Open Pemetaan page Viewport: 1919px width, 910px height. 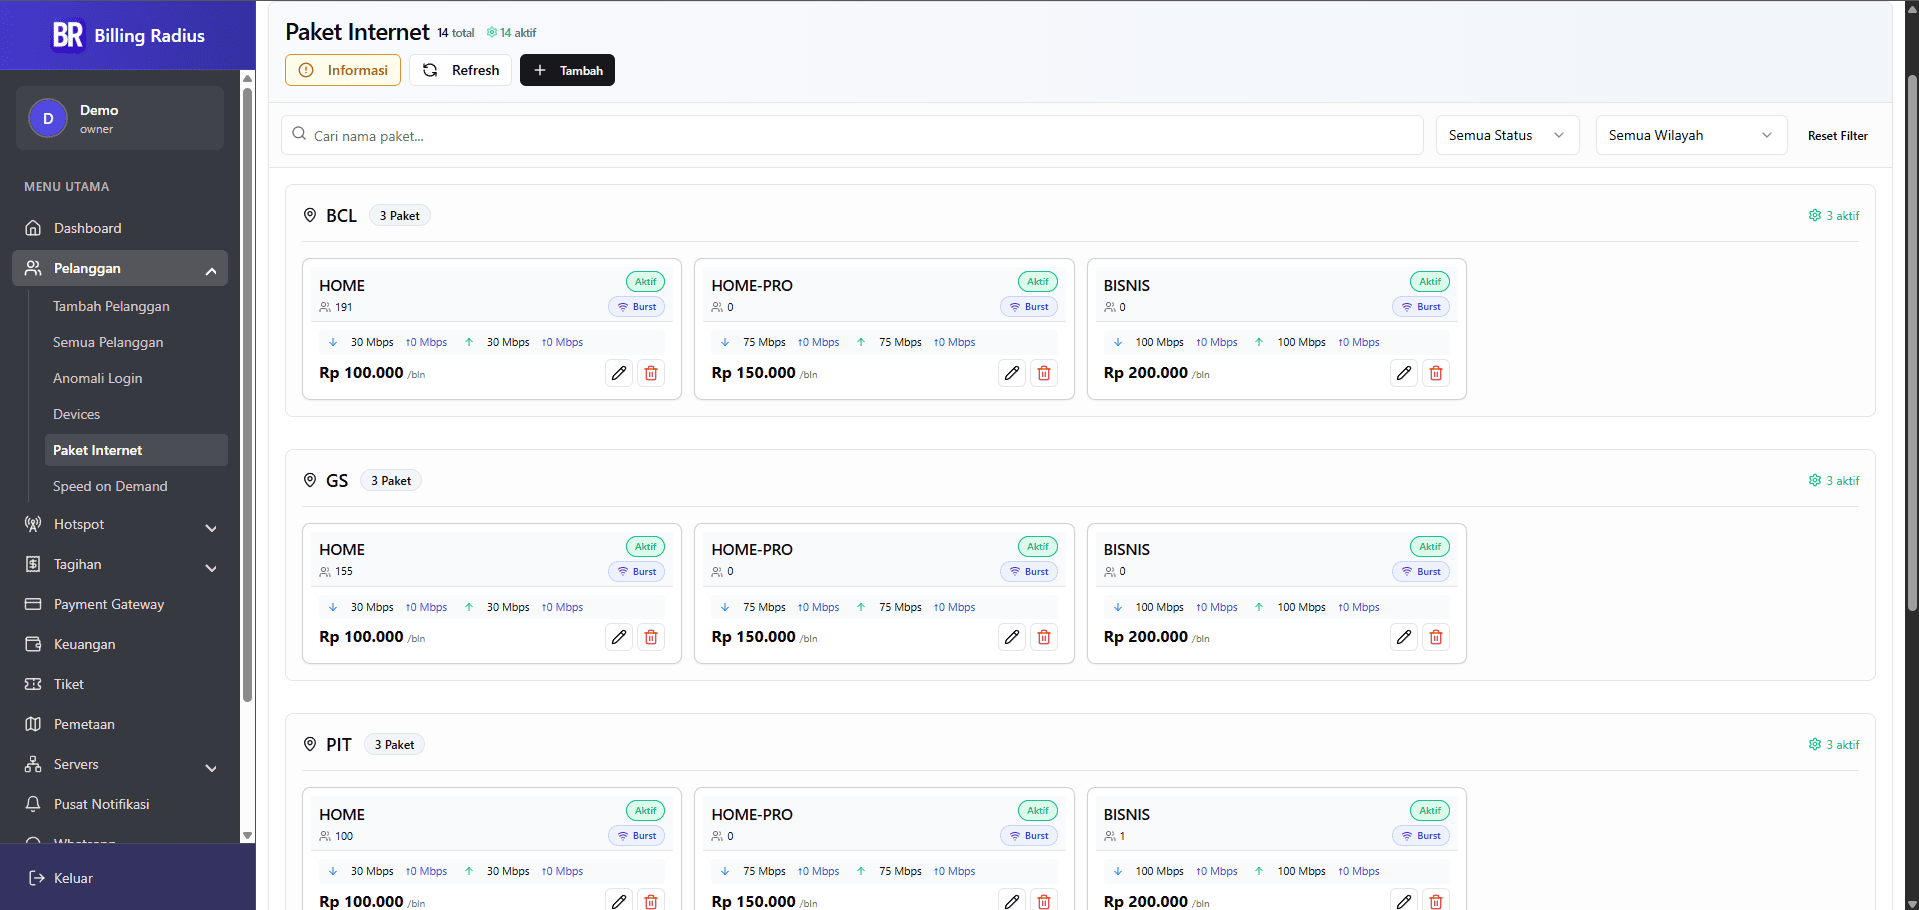point(120,724)
